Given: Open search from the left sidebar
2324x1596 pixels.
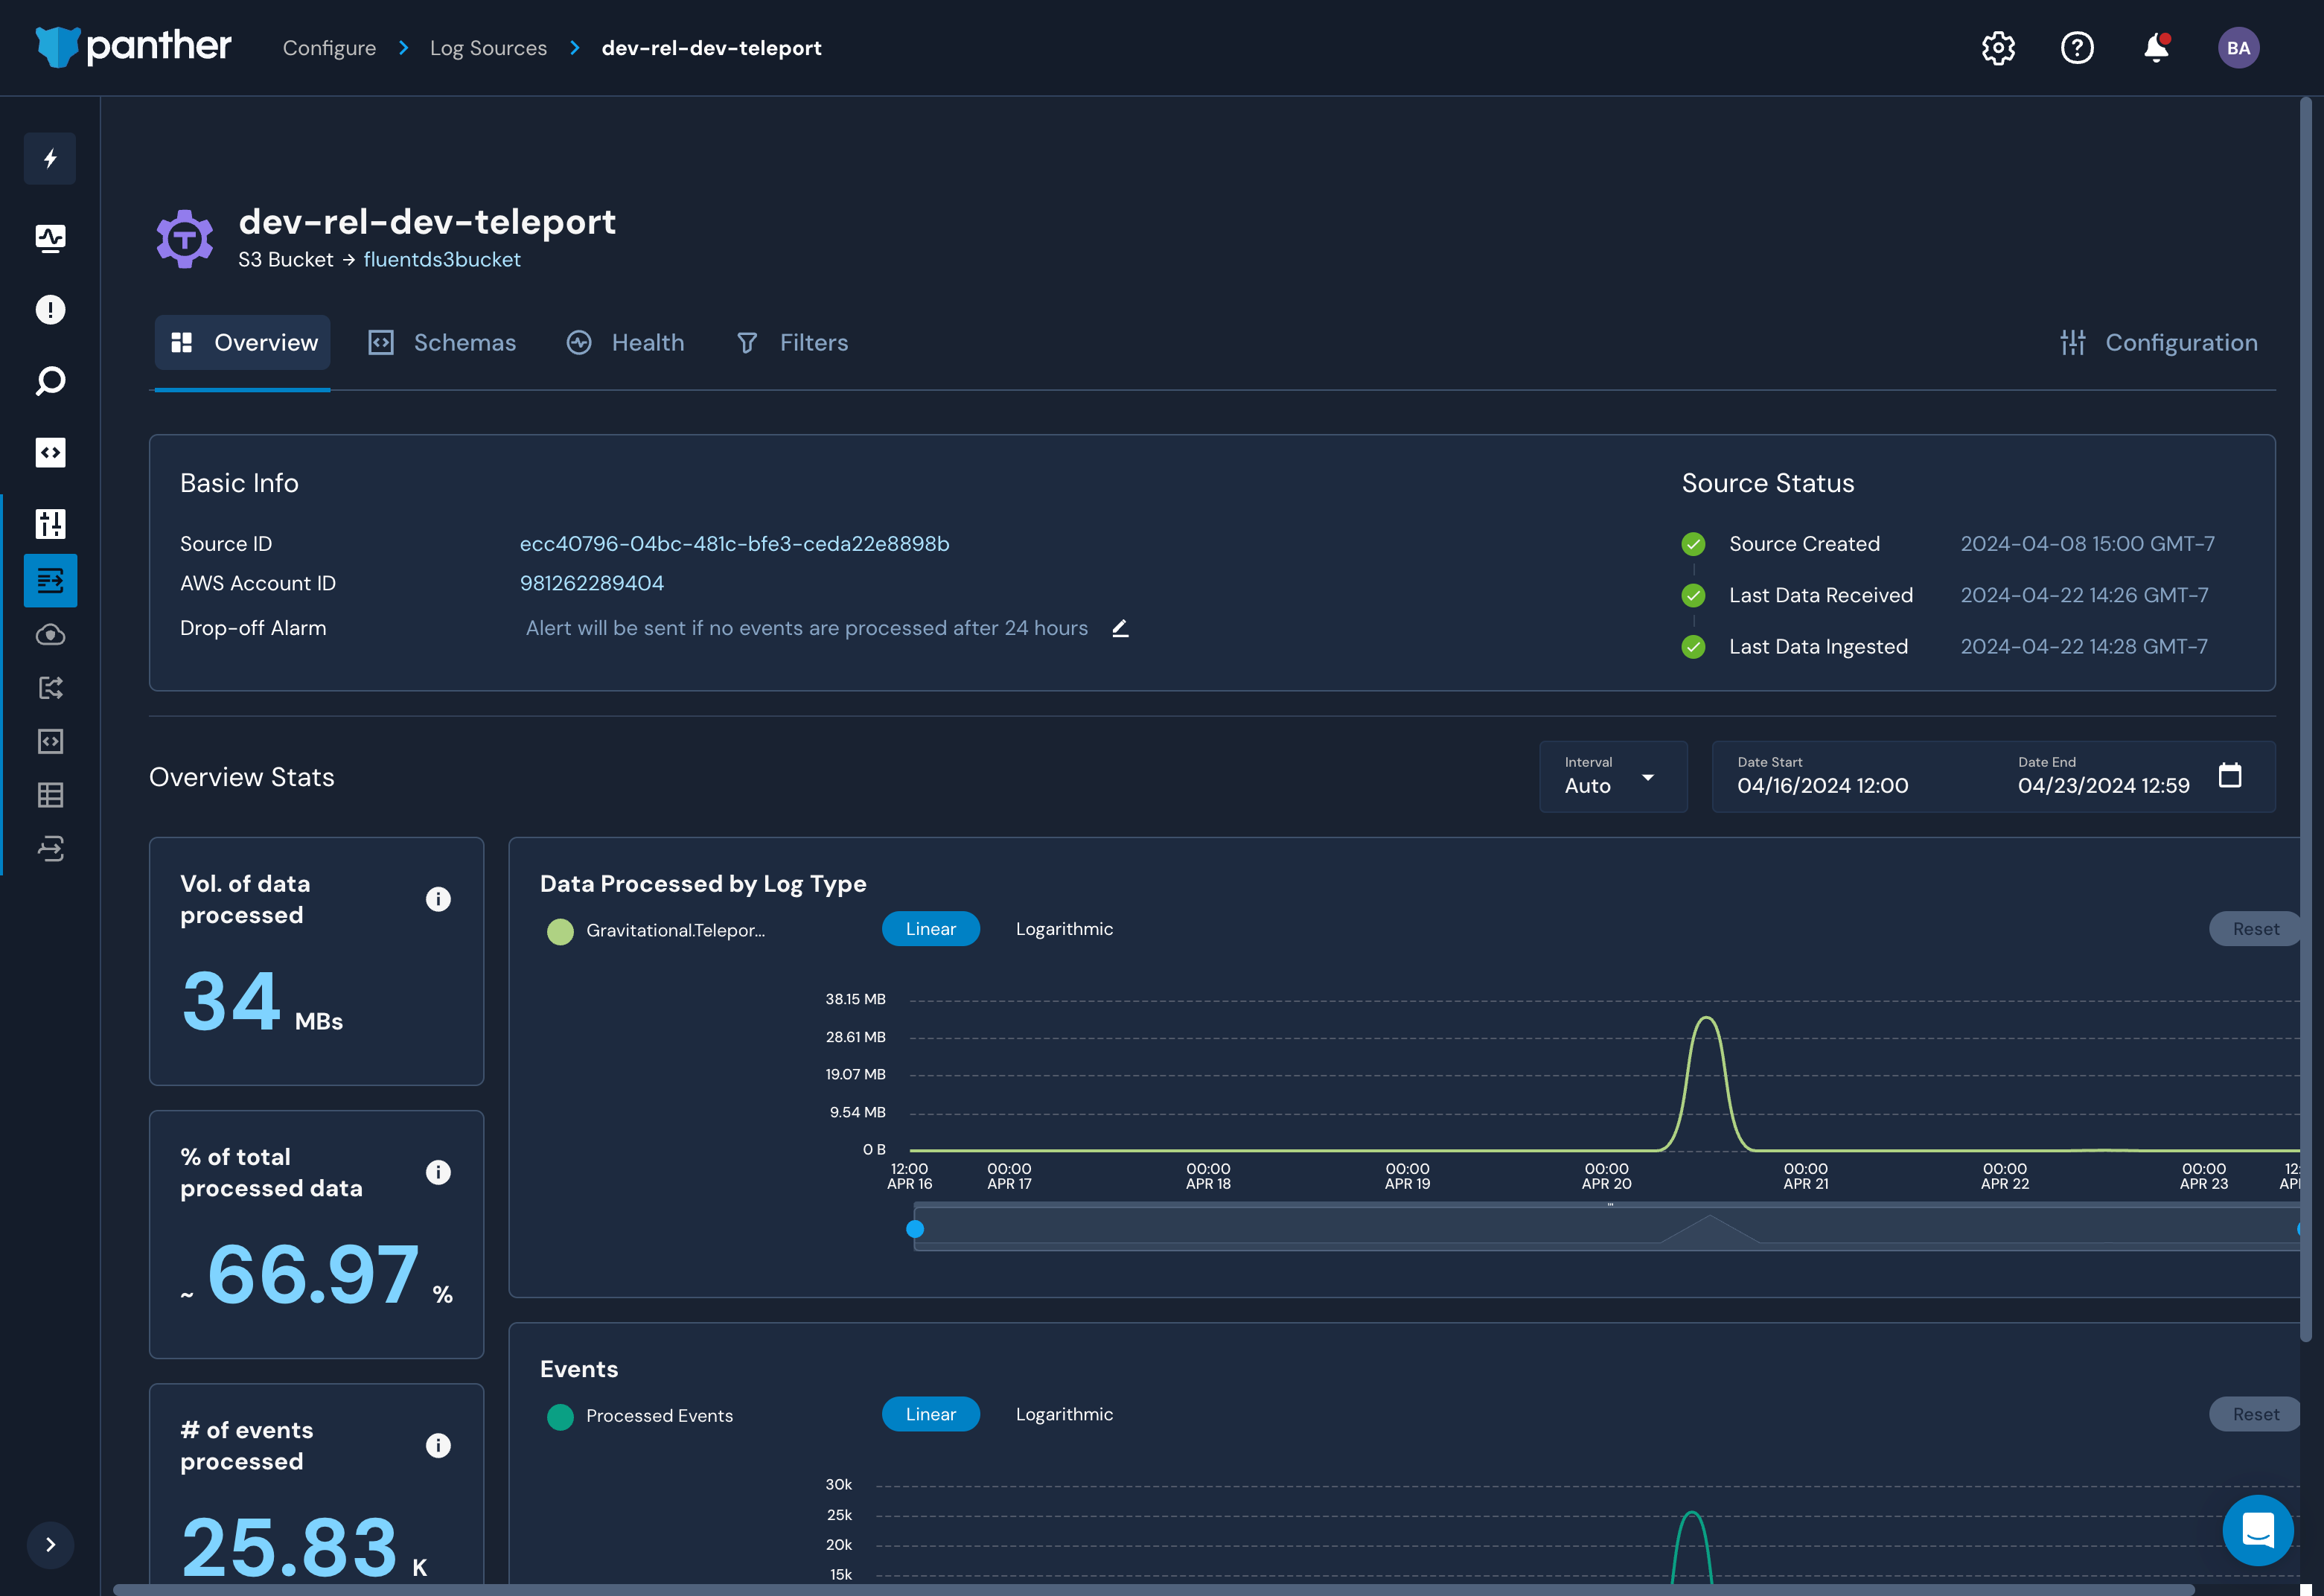Looking at the screenshot, I should (50, 381).
